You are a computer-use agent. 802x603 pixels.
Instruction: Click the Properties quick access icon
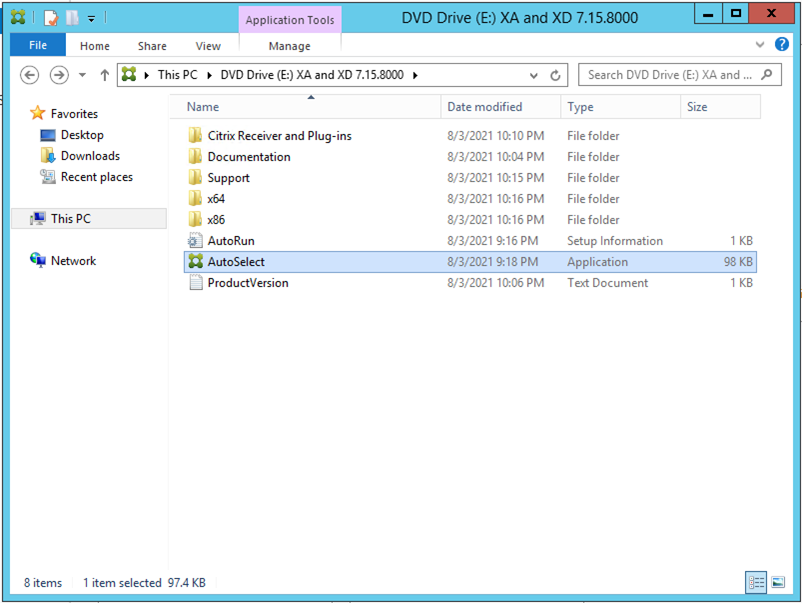pyautogui.click(x=51, y=18)
